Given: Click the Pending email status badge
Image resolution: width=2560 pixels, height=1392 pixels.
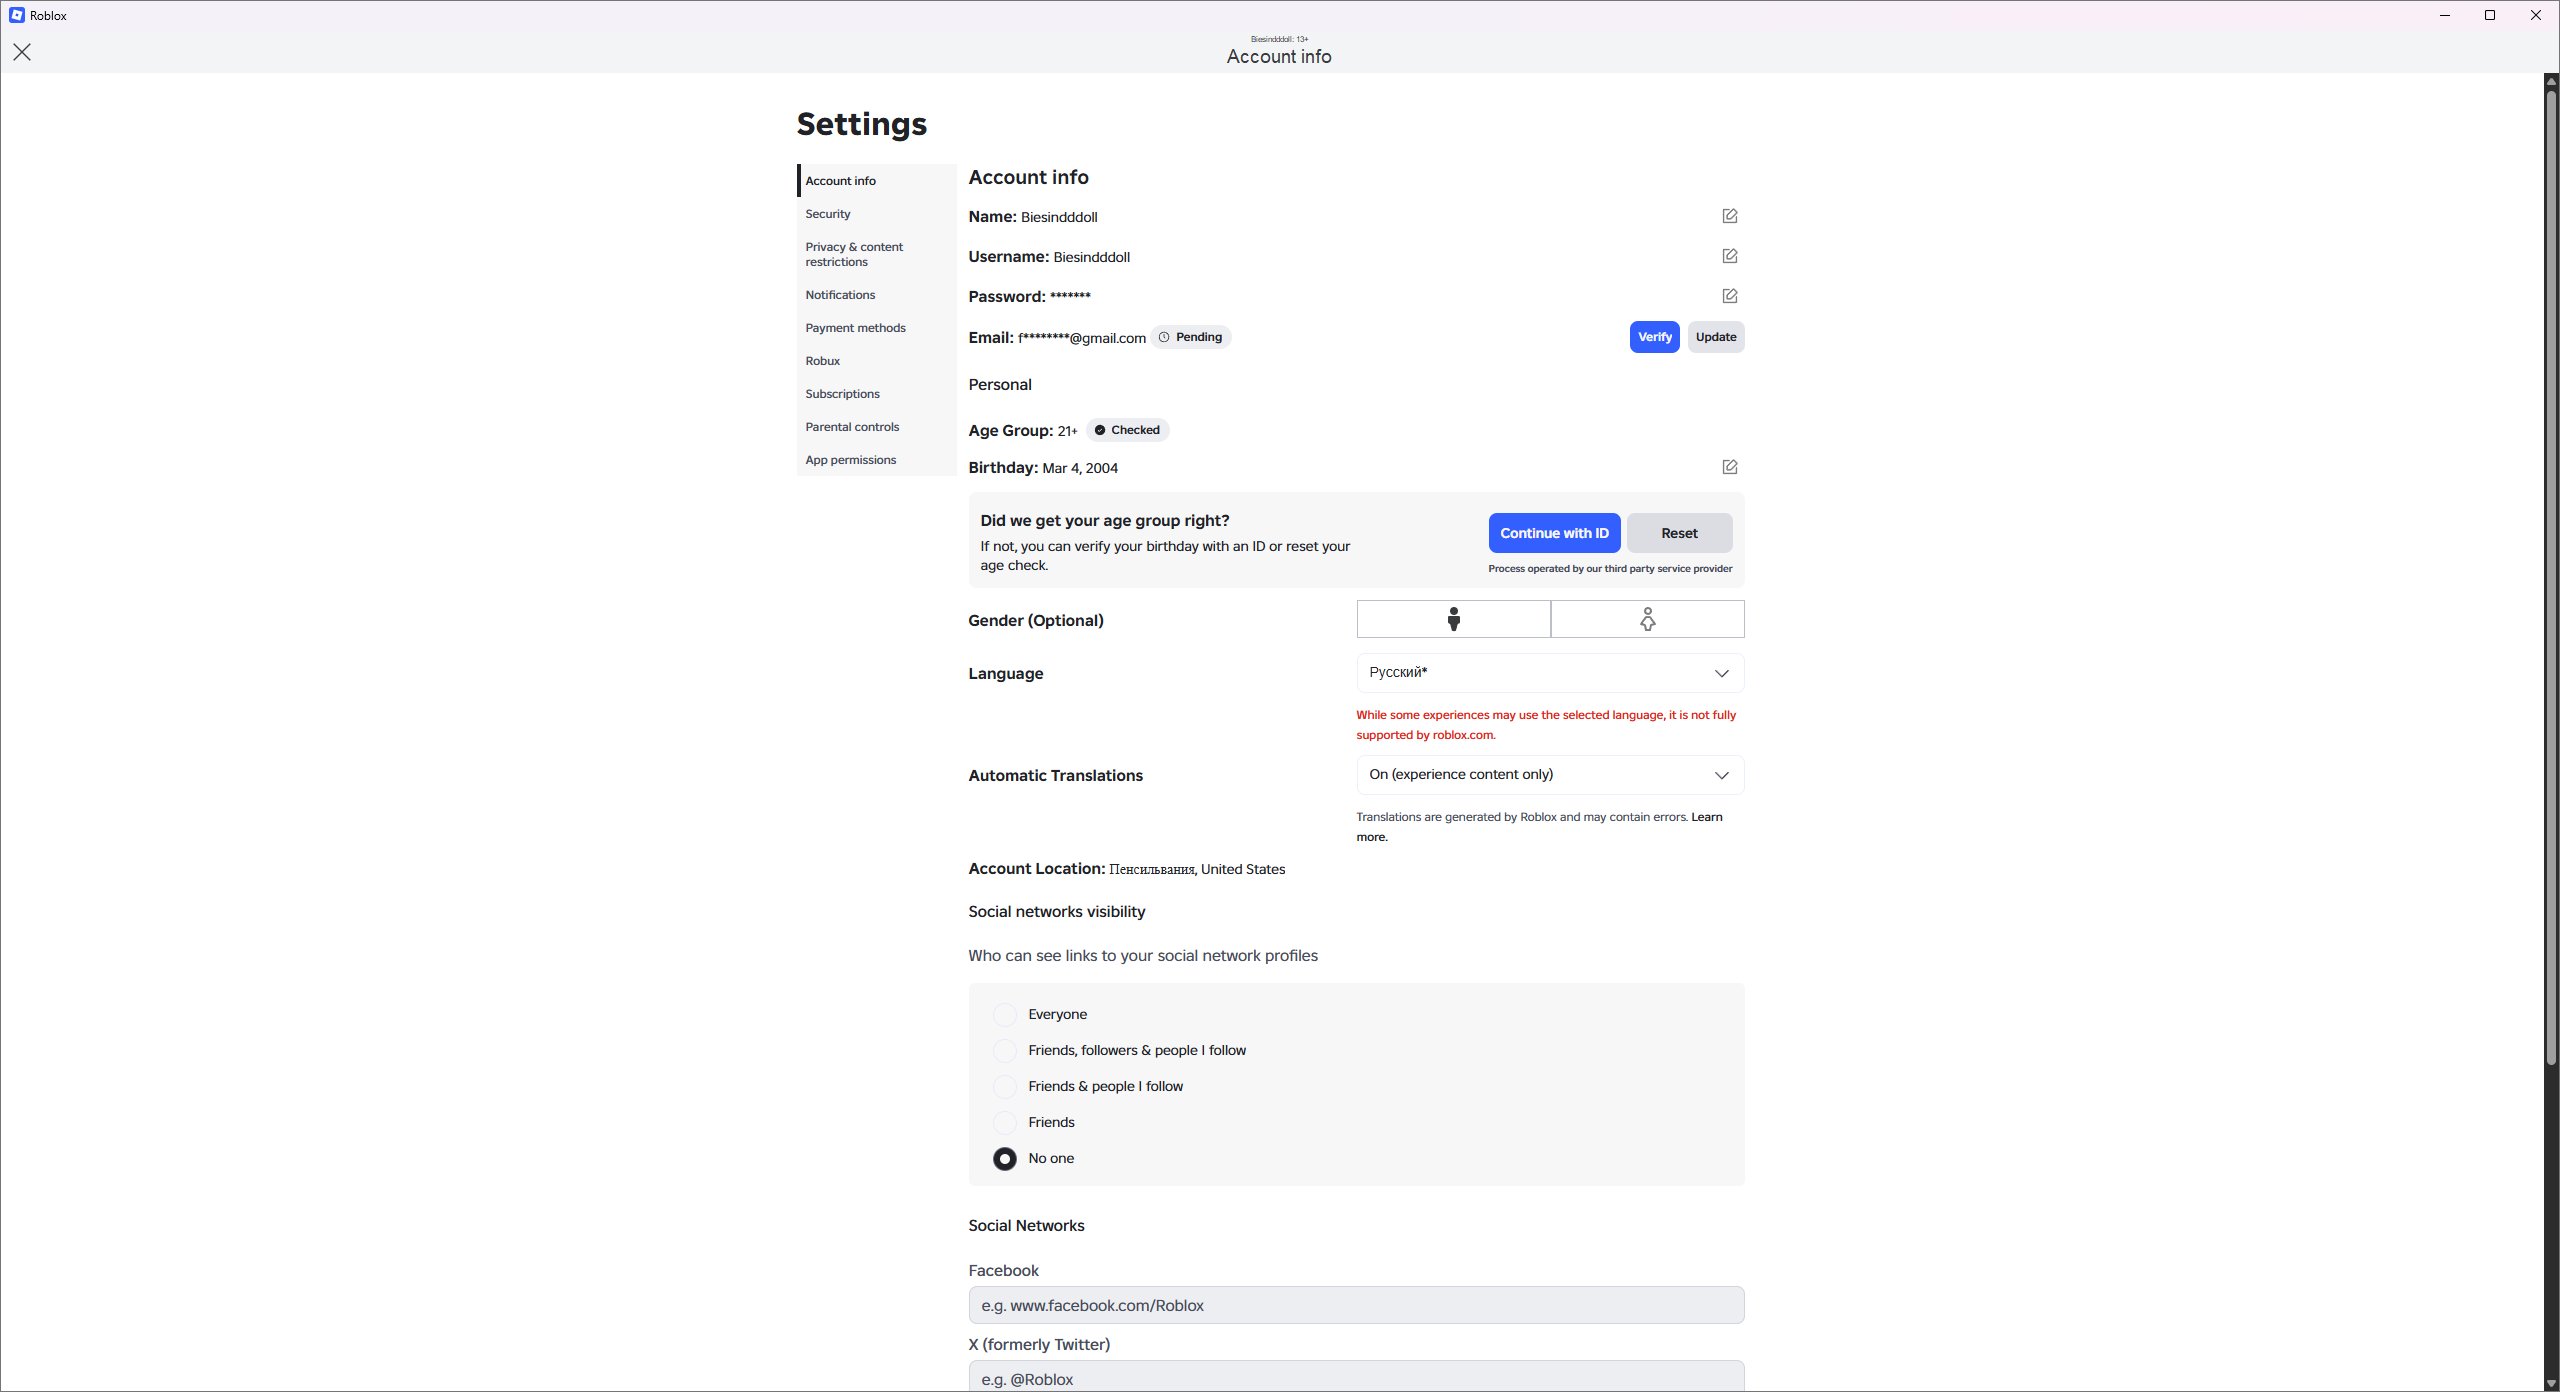Looking at the screenshot, I should click(x=1190, y=337).
